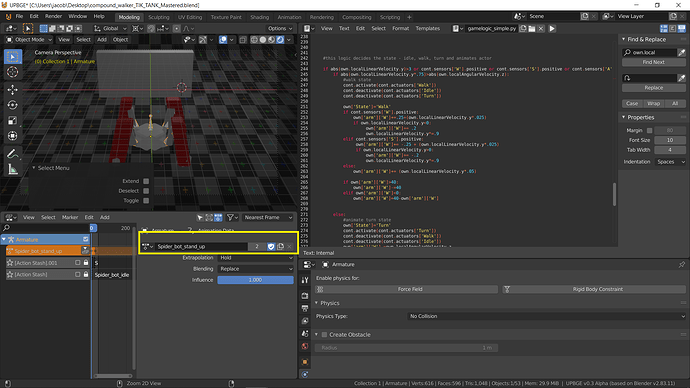Open the Object Mode dropdown
Image resolution: width=690 pixels, height=388 pixels.
(29, 40)
